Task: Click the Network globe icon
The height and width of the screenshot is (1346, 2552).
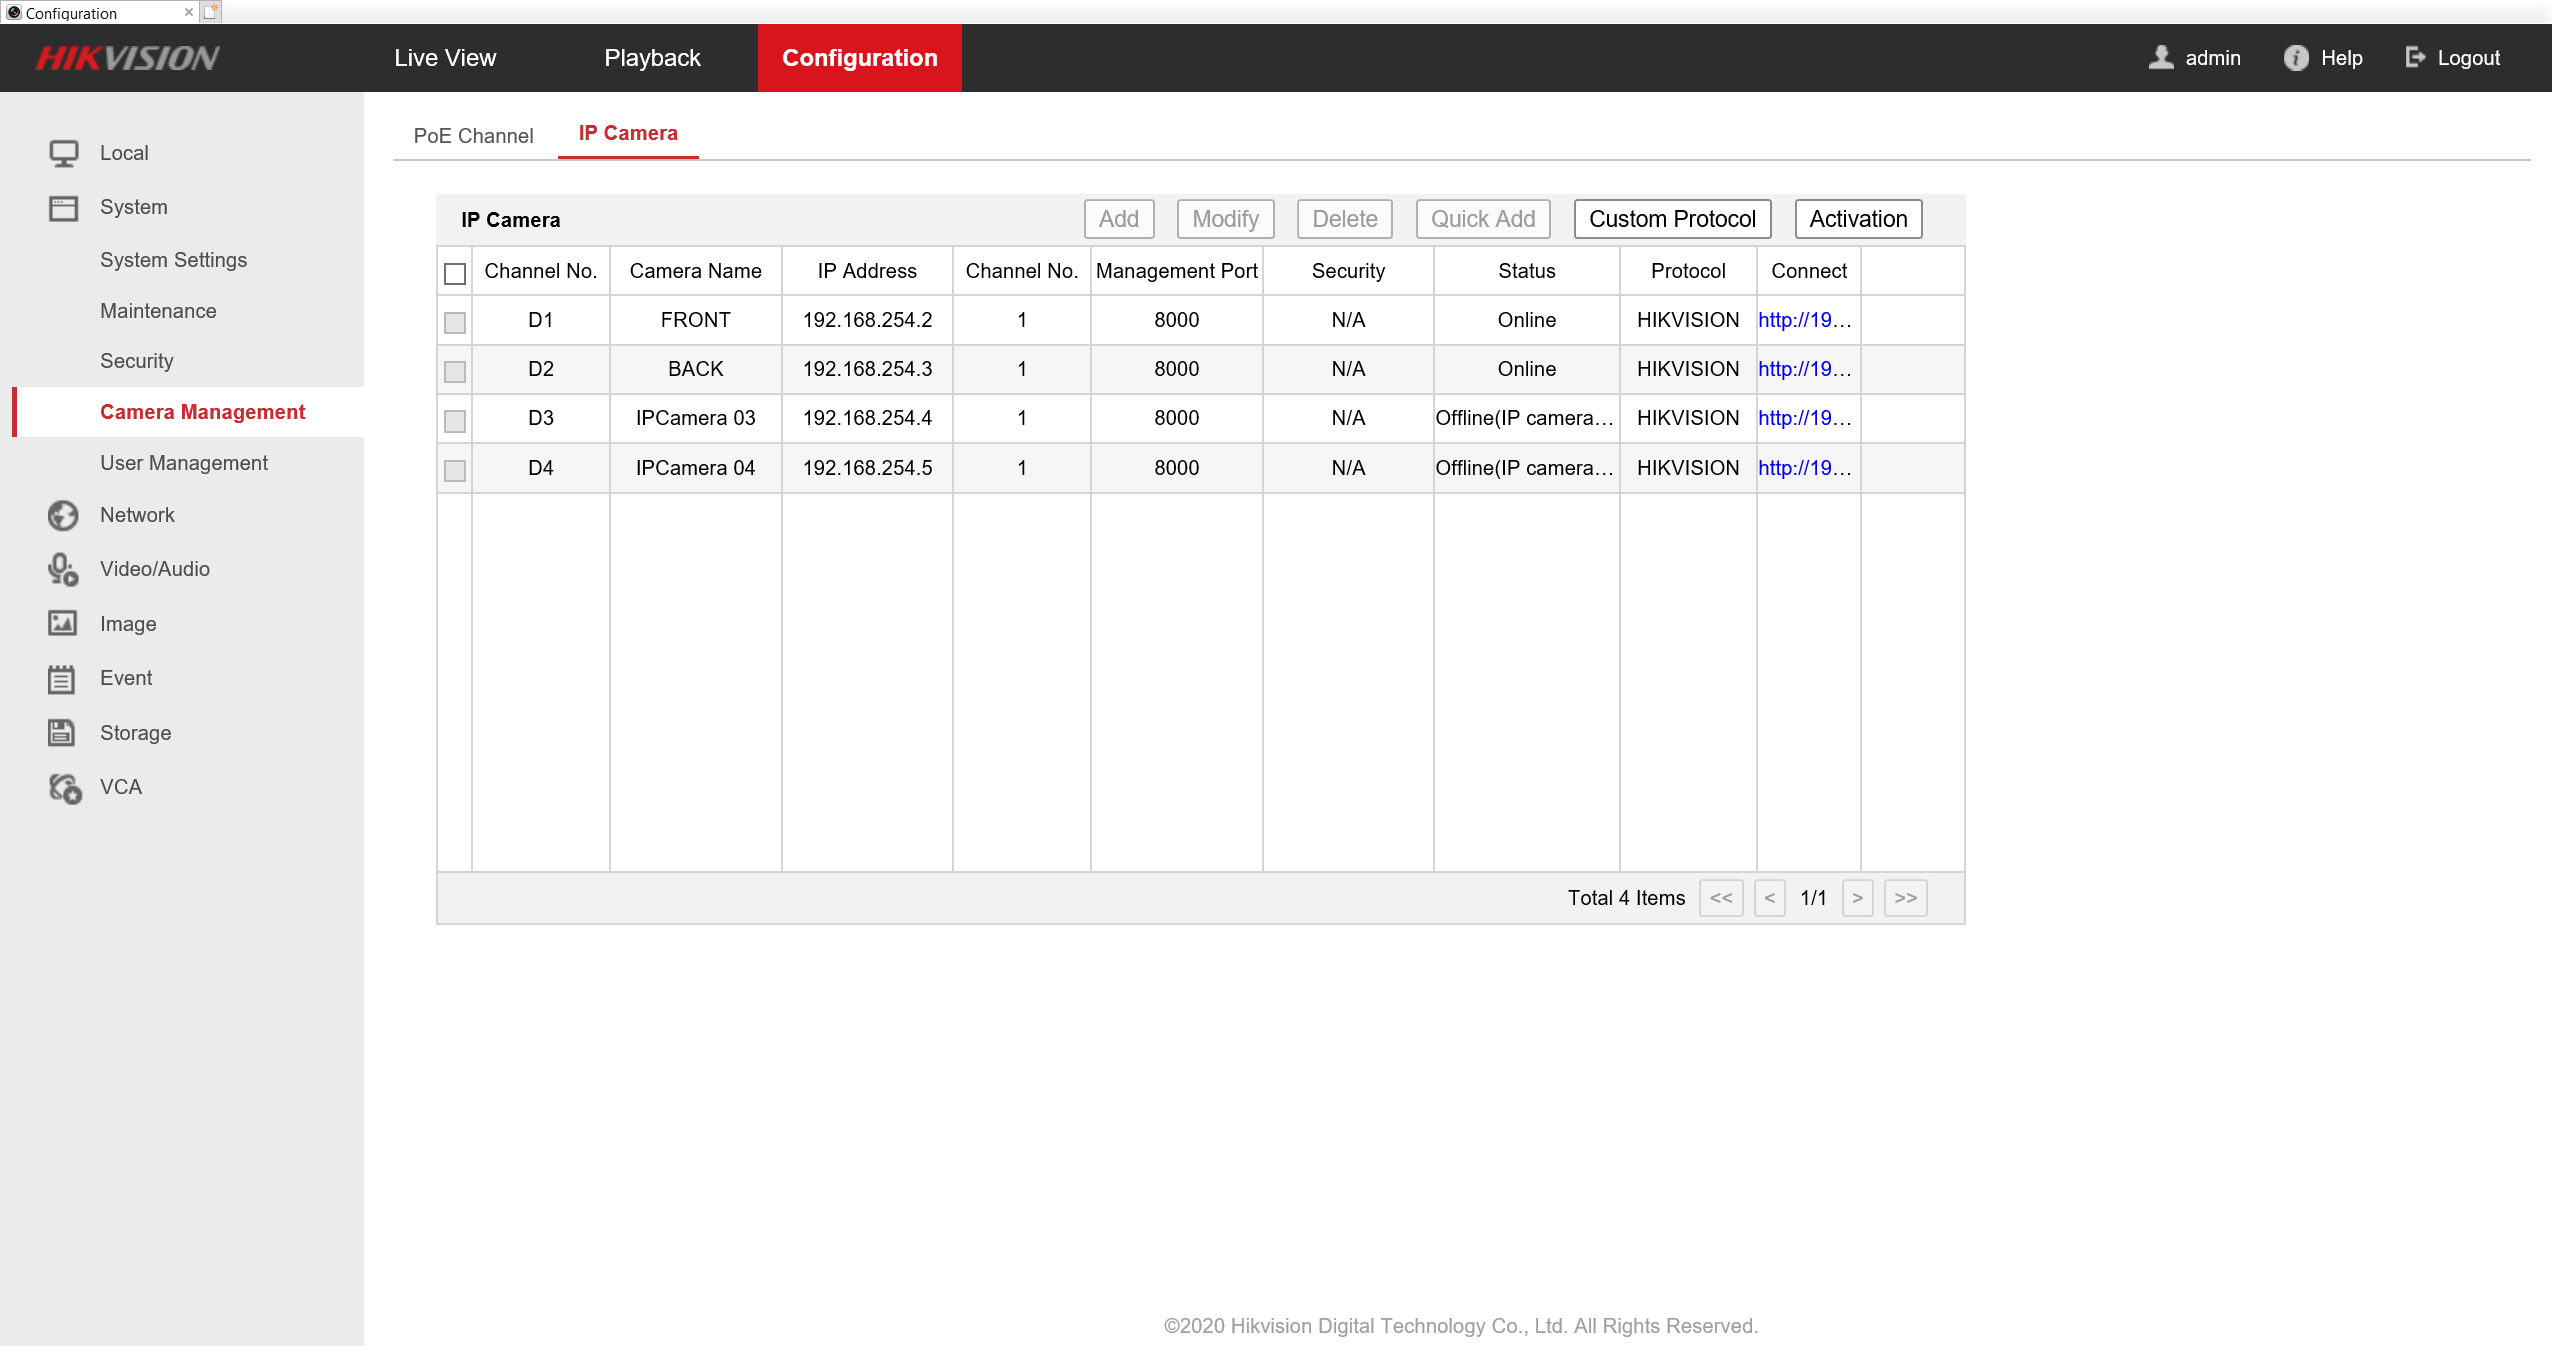Action: pos(63,515)
